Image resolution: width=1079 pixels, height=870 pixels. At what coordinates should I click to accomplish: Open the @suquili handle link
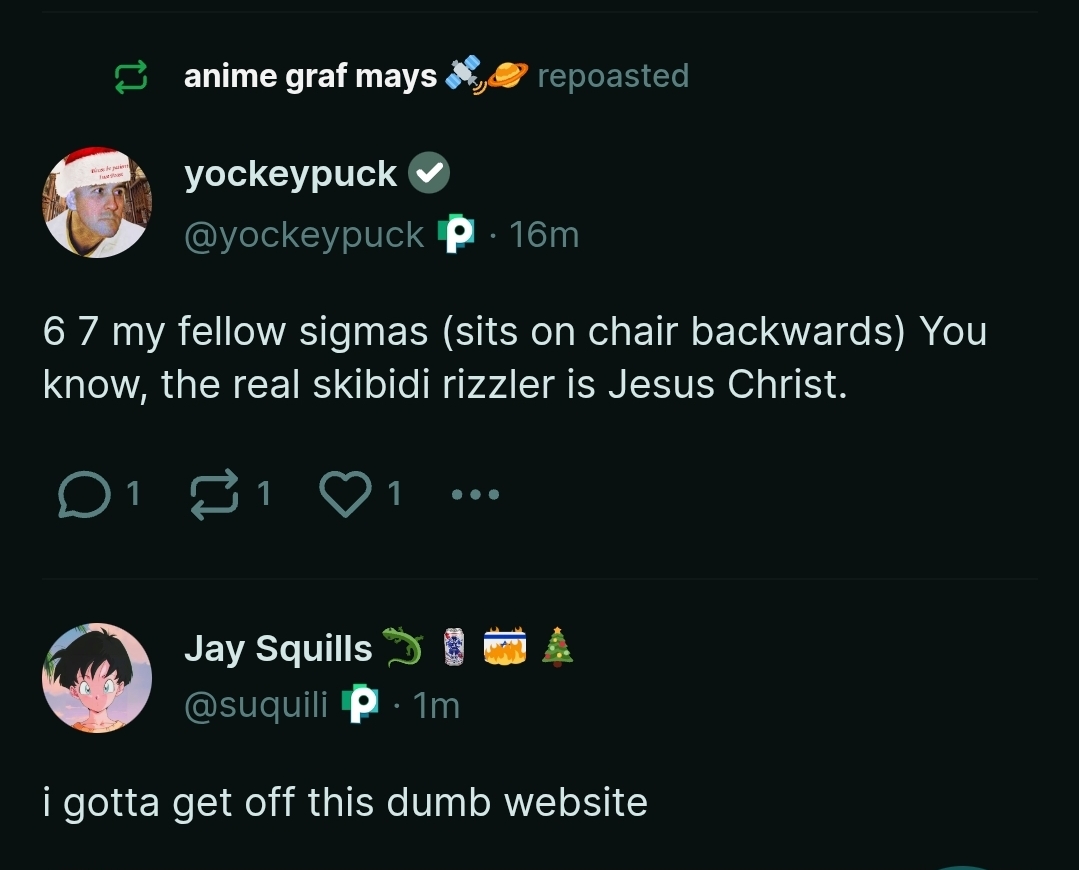tap(256, 706)
